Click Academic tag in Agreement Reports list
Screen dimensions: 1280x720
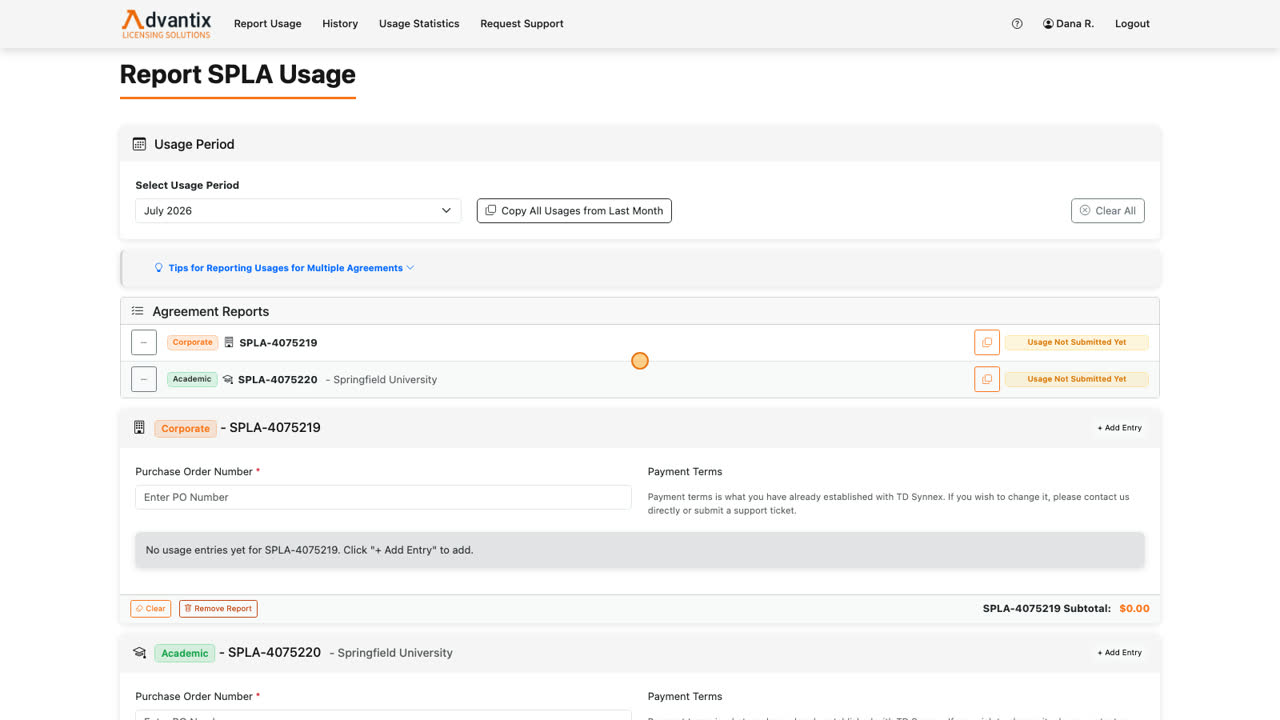(x=192, y=379)
